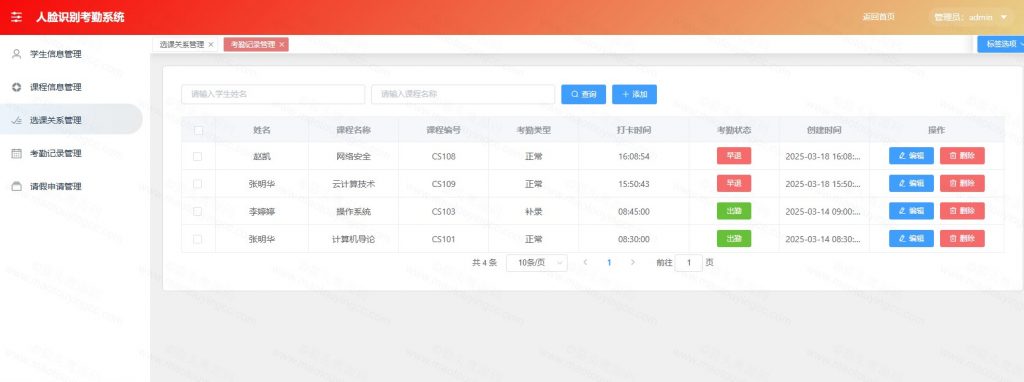The image size is (1024, 382).
Task: Focus the 请输入课程名称 search field
Action: point(463,94)
